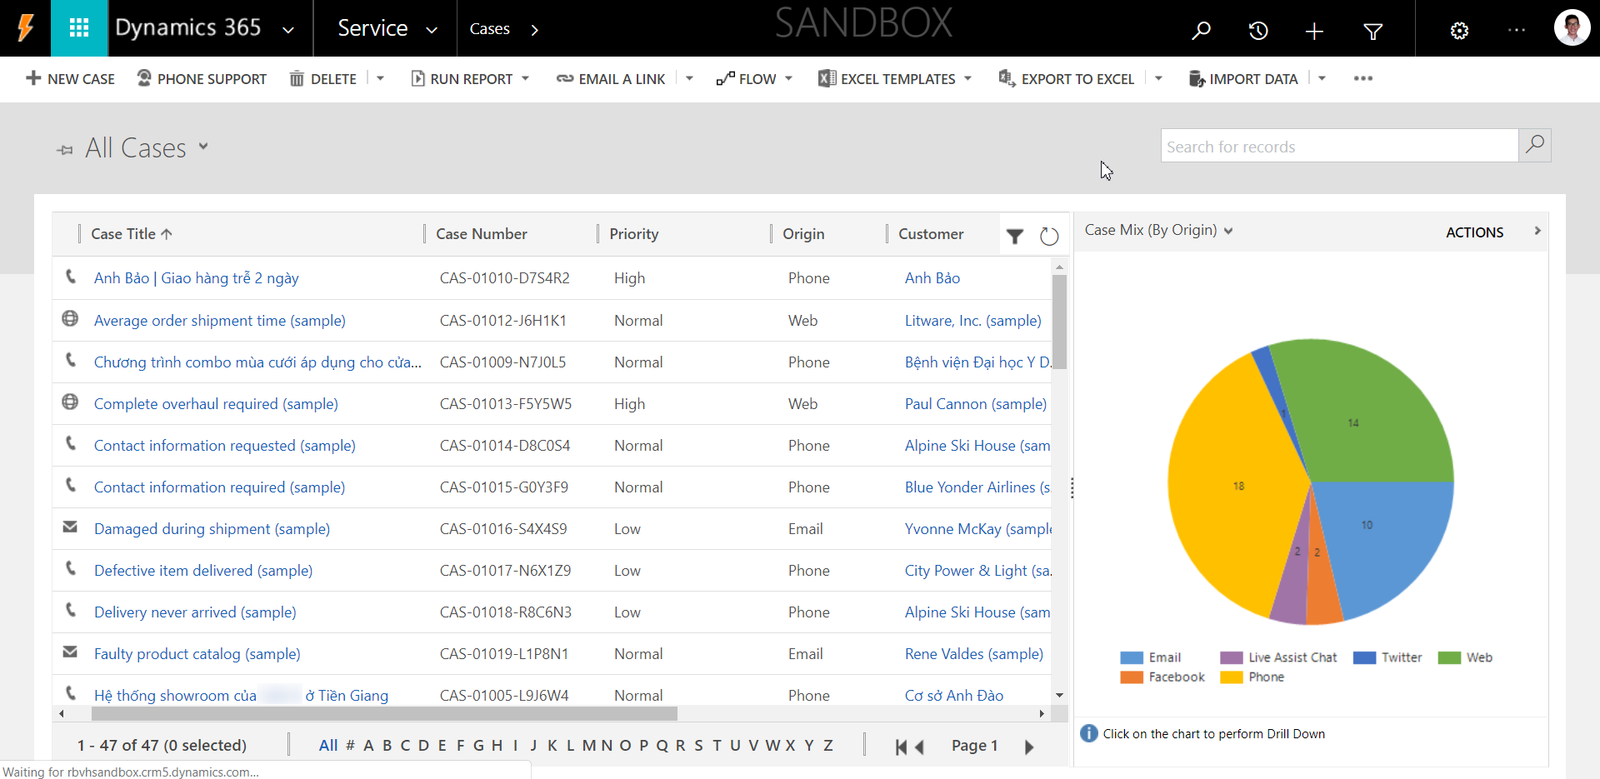Click the Import Data command

coord(1243,79)
